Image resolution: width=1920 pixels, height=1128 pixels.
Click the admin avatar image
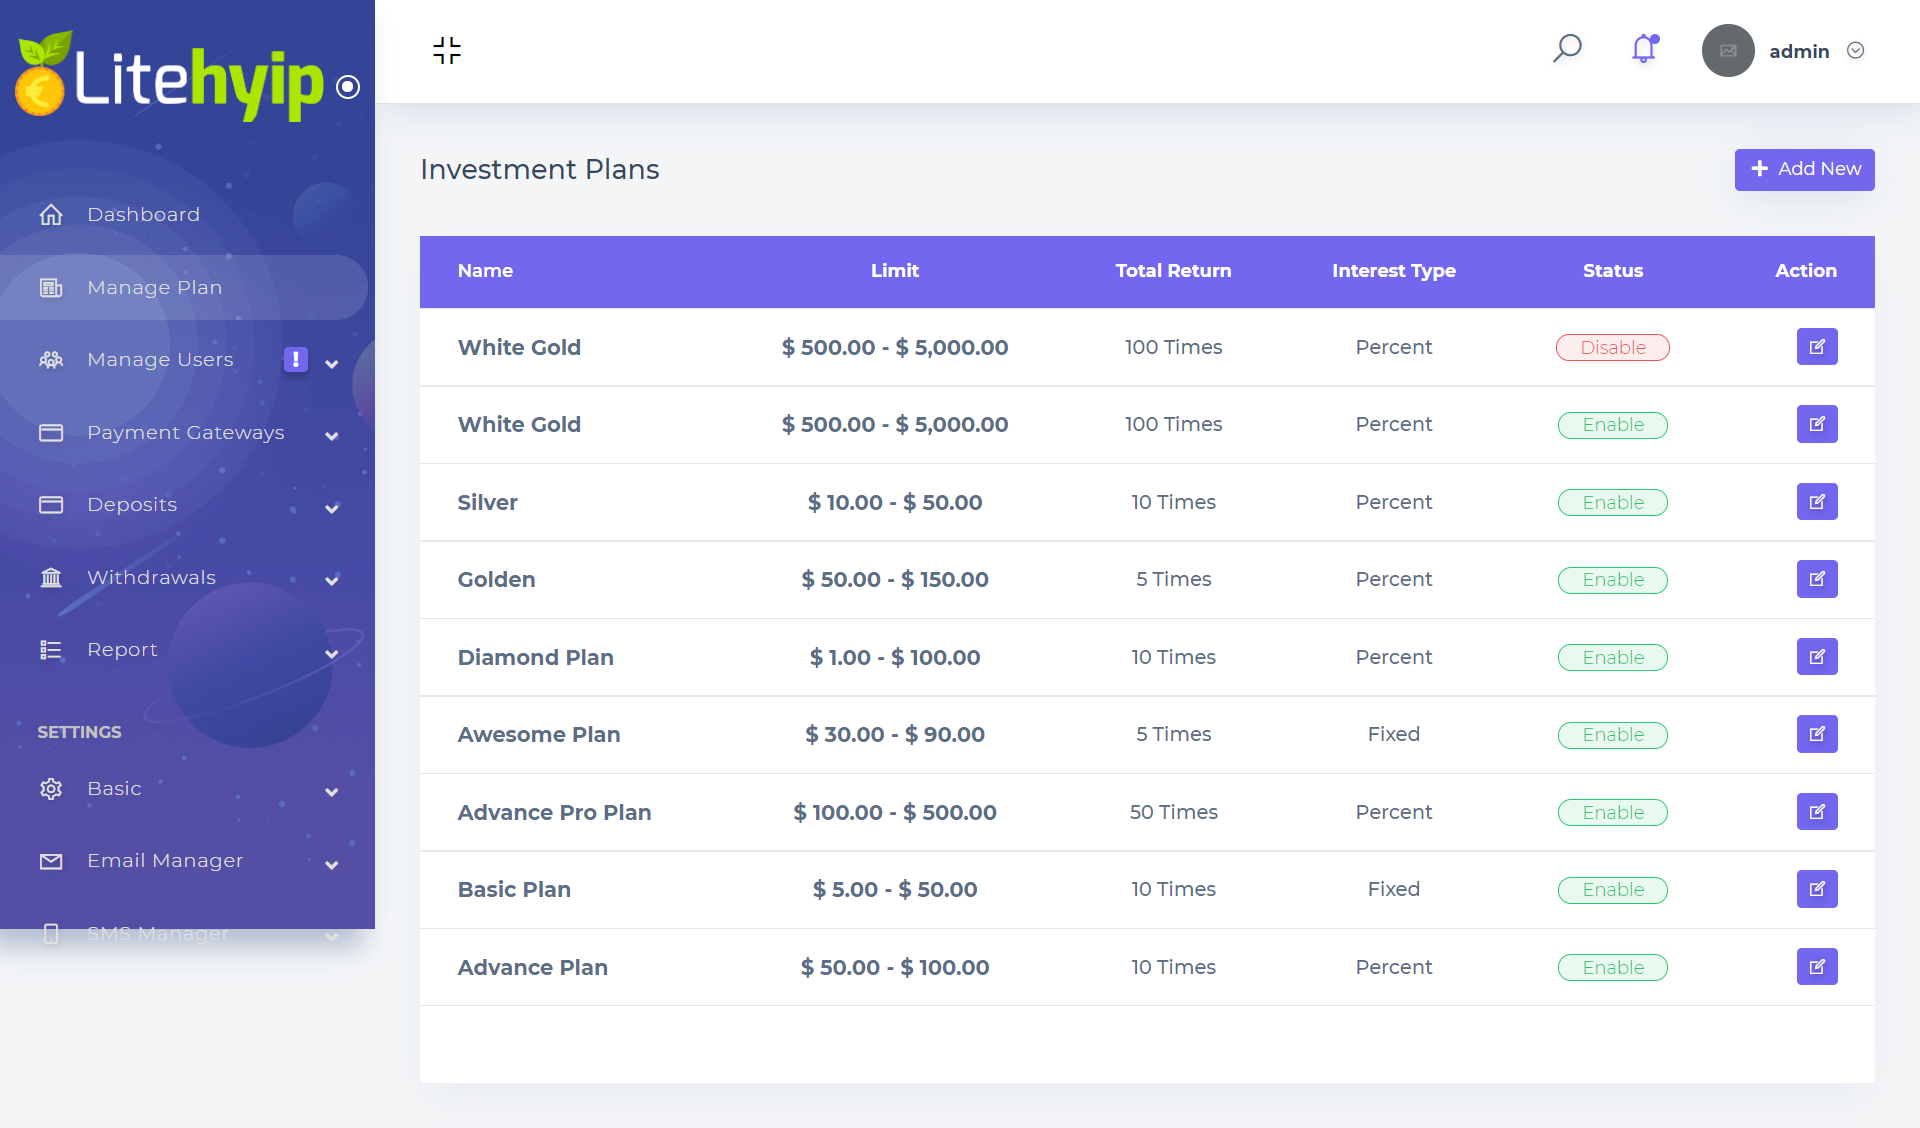click(1727, 51)
